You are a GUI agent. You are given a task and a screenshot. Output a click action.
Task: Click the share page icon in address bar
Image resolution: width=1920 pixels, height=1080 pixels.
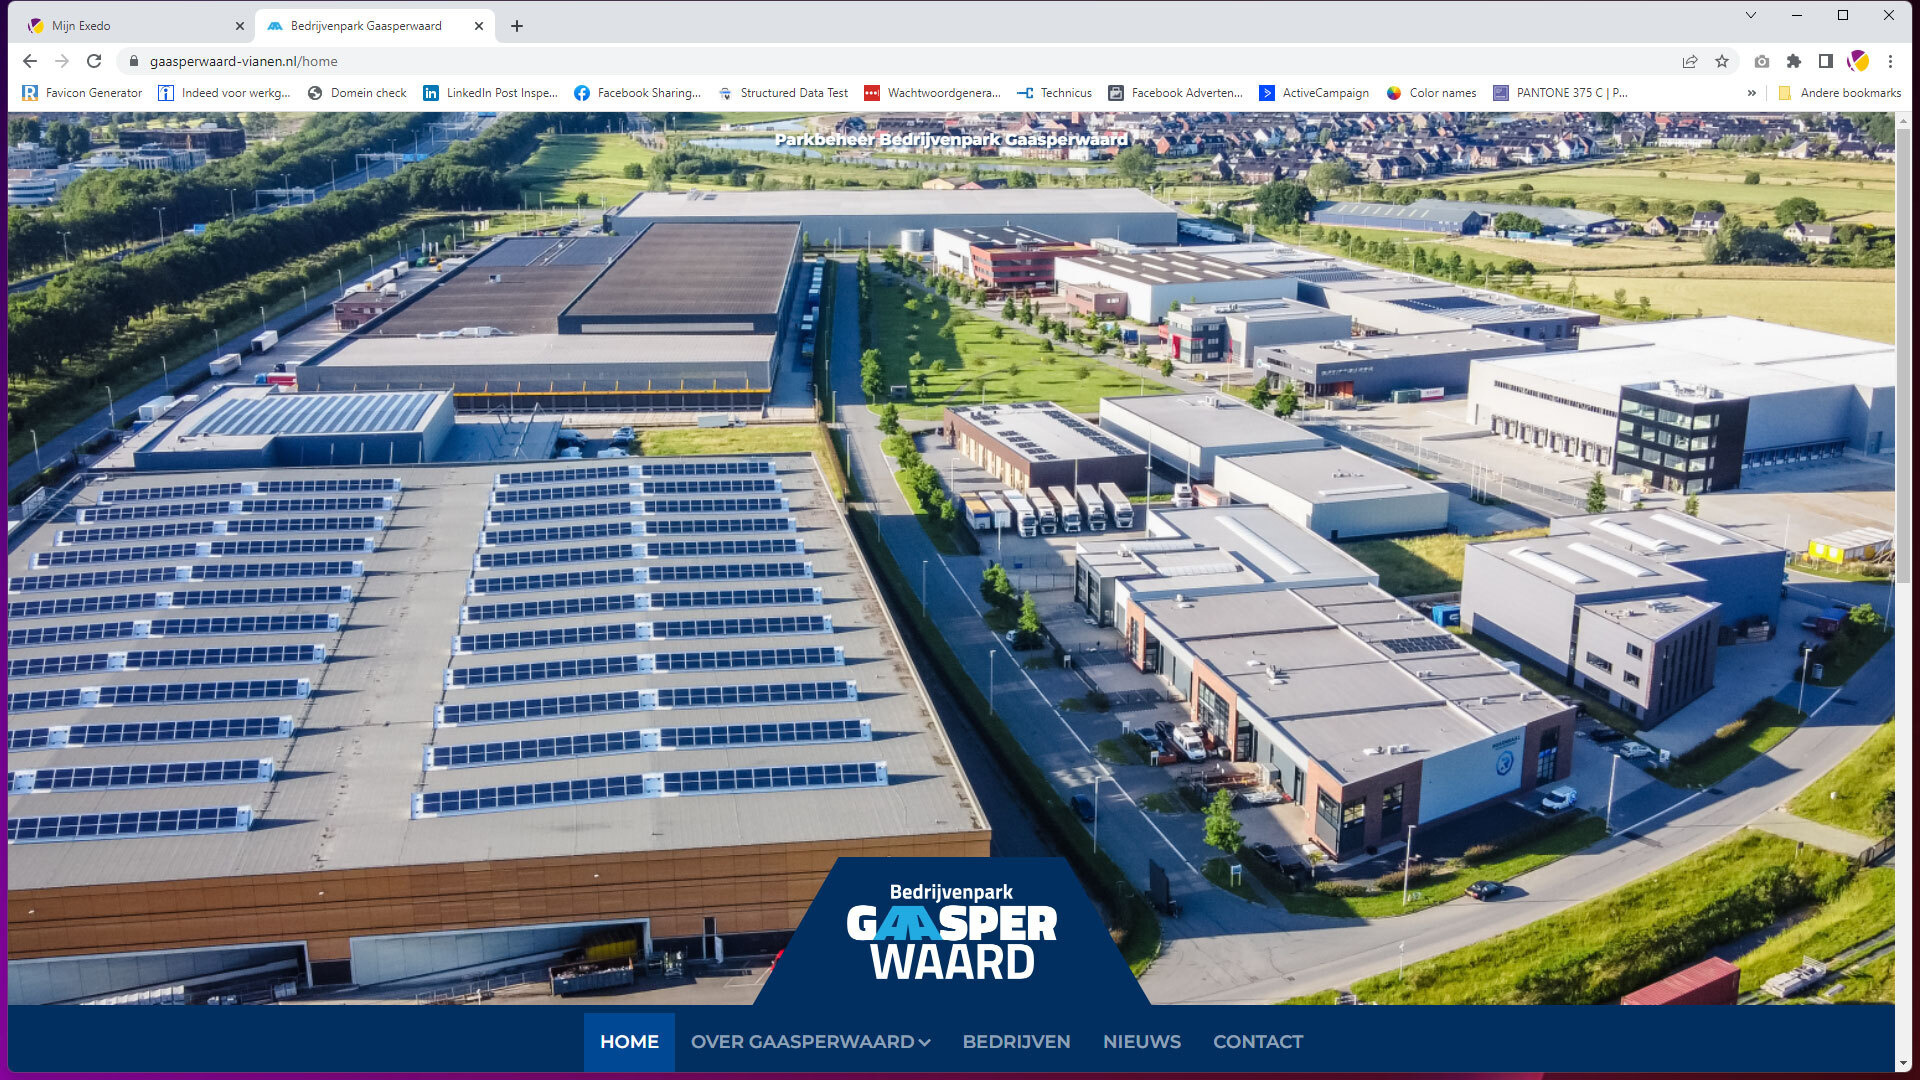pos(1690,61)
